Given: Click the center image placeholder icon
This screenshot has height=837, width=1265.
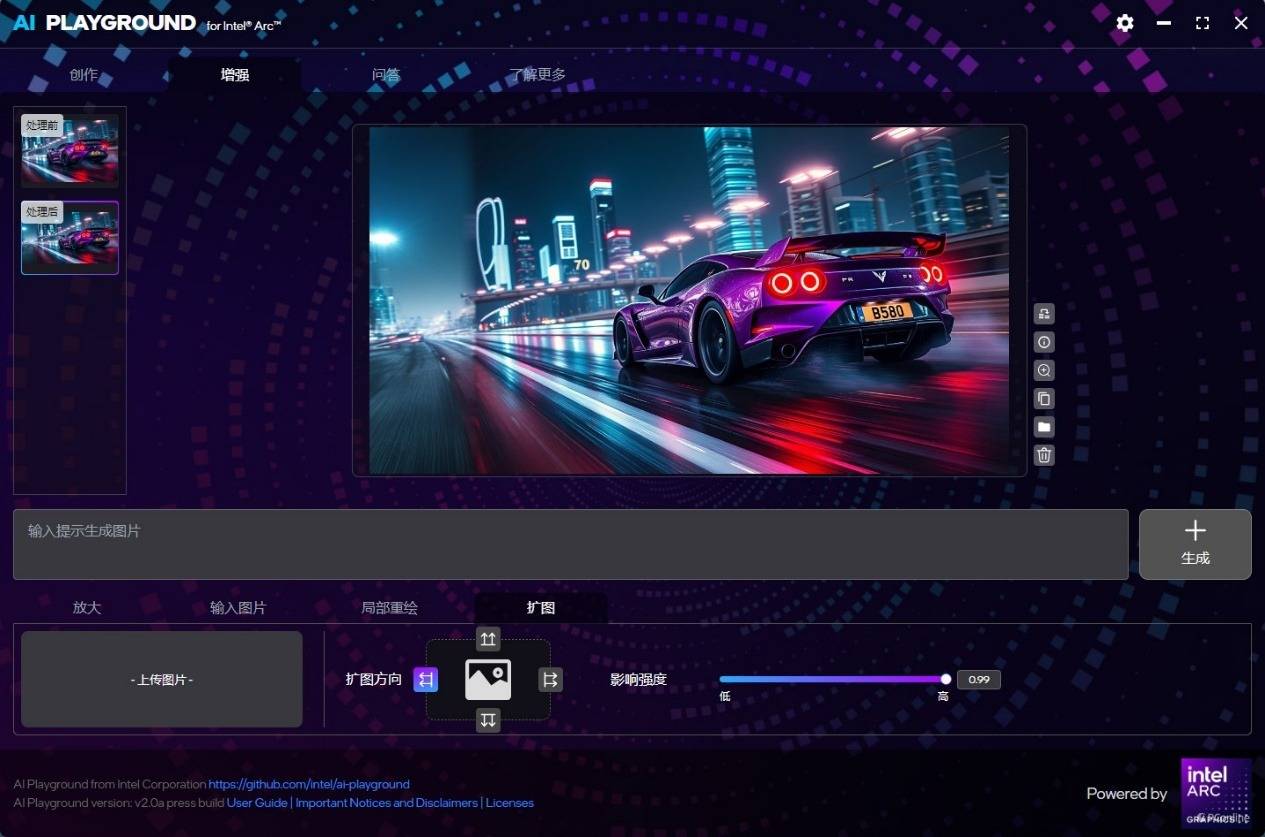Looking at the screenshot, I should (x=488, y=680).
